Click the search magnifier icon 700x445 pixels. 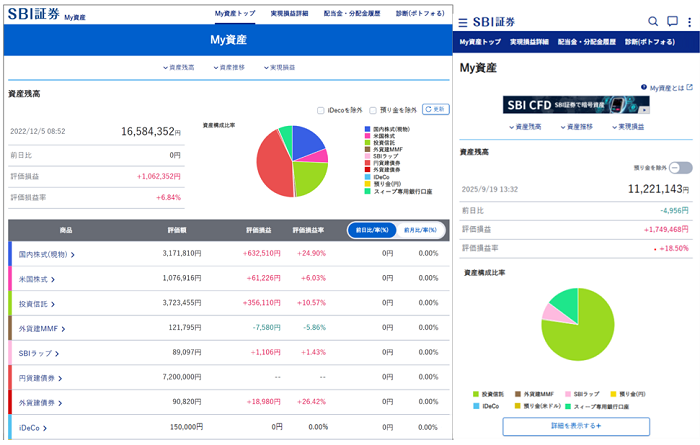(653, 21)
